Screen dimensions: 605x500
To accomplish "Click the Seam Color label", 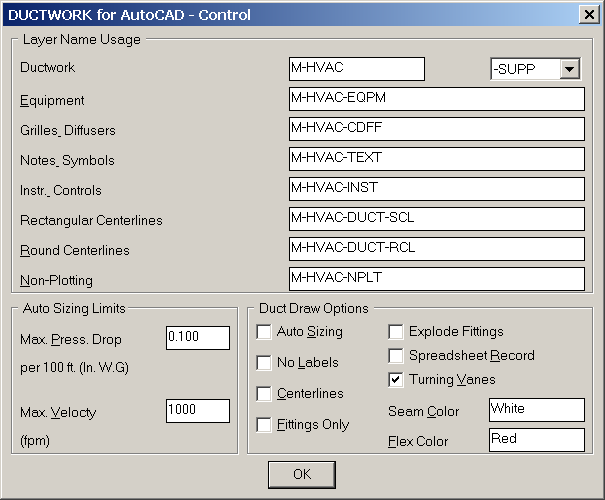I will coord(424,411).
